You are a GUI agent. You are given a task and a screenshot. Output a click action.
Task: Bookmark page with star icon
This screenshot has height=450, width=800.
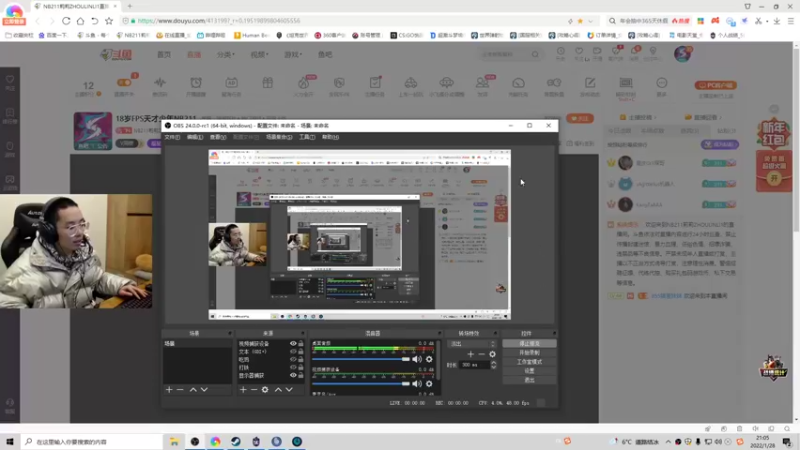point(109,21)
